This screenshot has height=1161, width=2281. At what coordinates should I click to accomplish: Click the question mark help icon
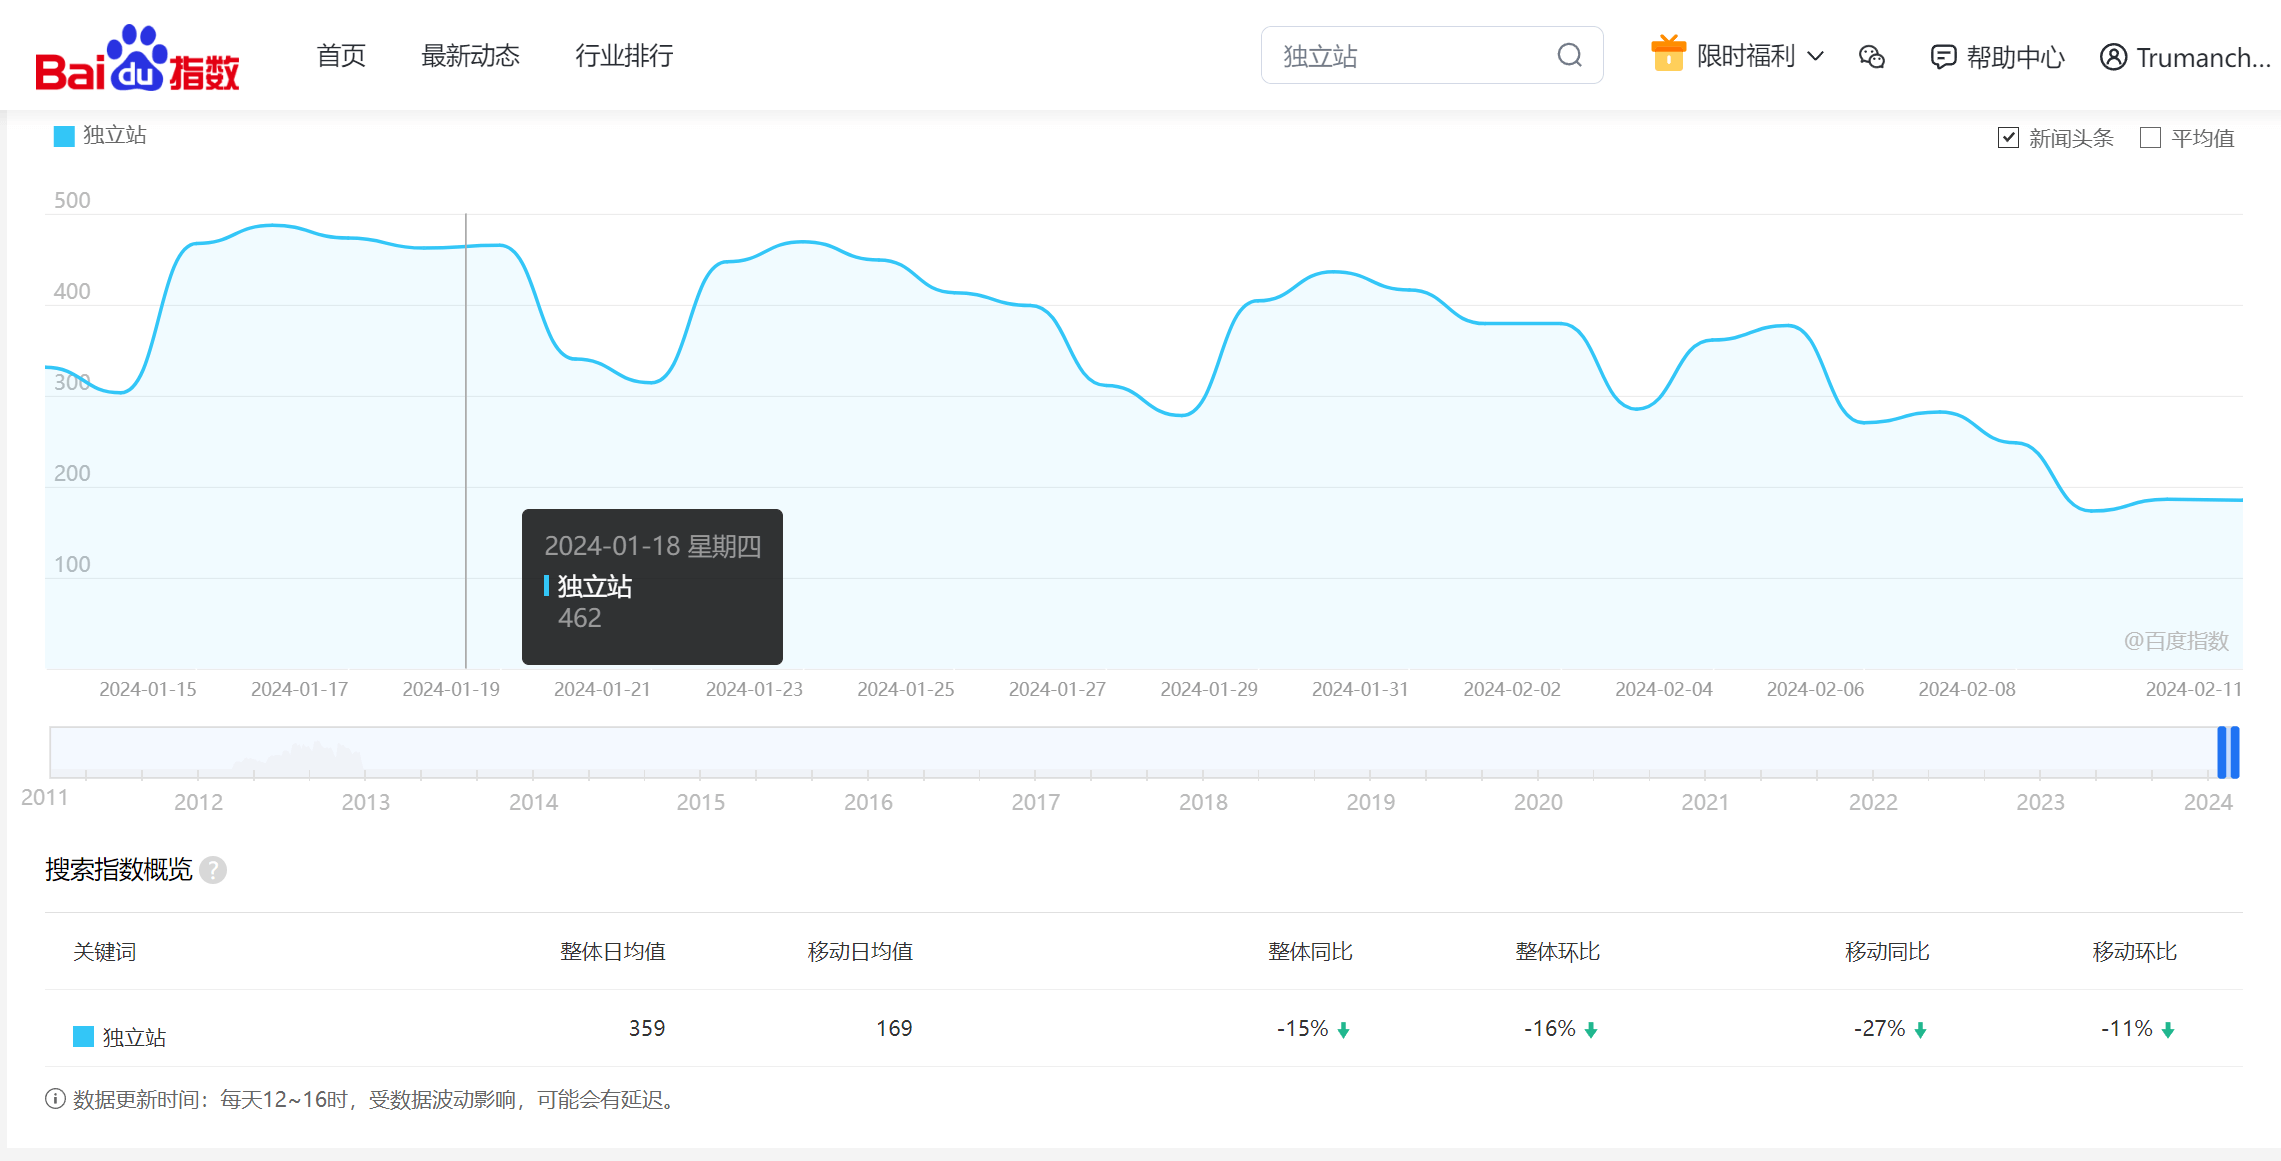click(x=213, y=870)
